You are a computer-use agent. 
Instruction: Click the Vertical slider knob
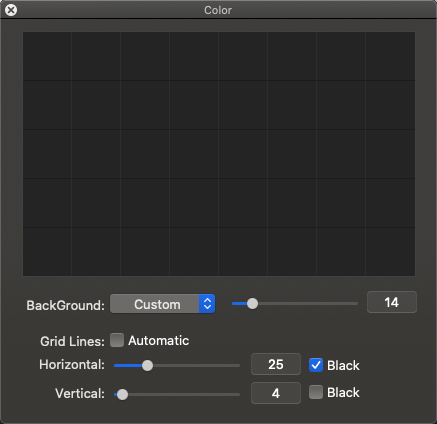[122, 394]
